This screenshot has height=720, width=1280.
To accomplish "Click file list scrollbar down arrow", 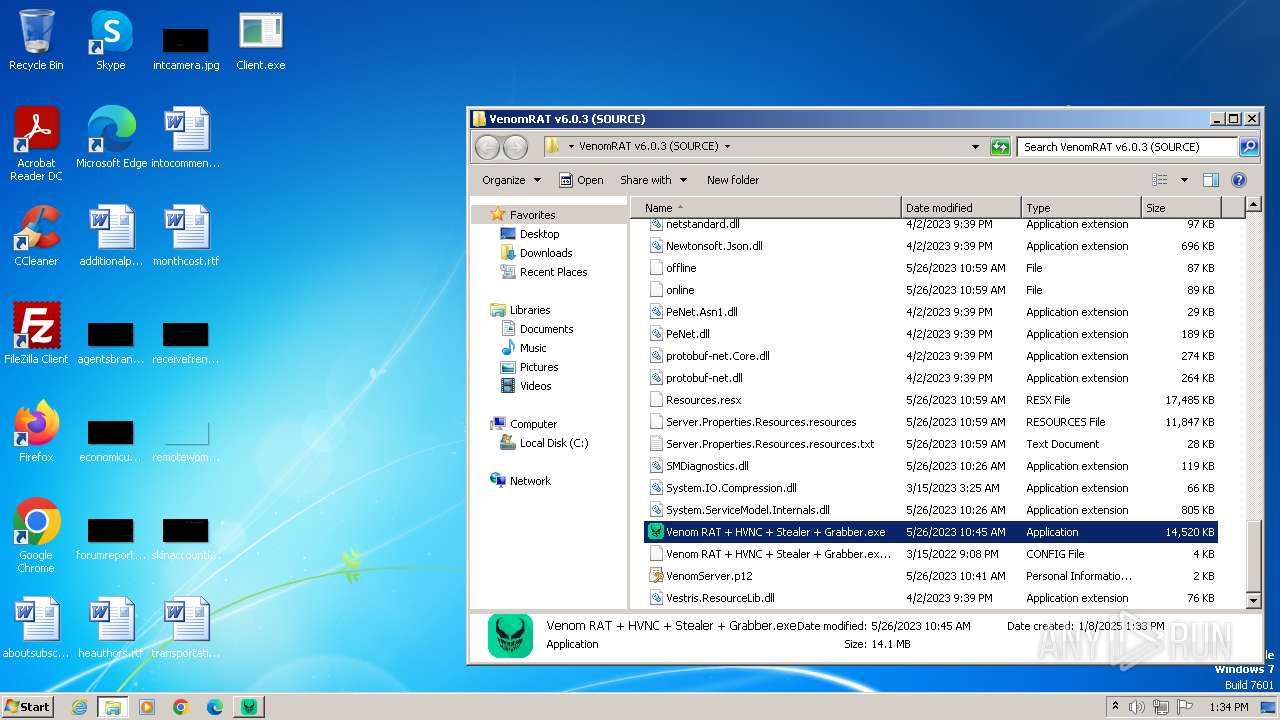I will pos(1254,600).
